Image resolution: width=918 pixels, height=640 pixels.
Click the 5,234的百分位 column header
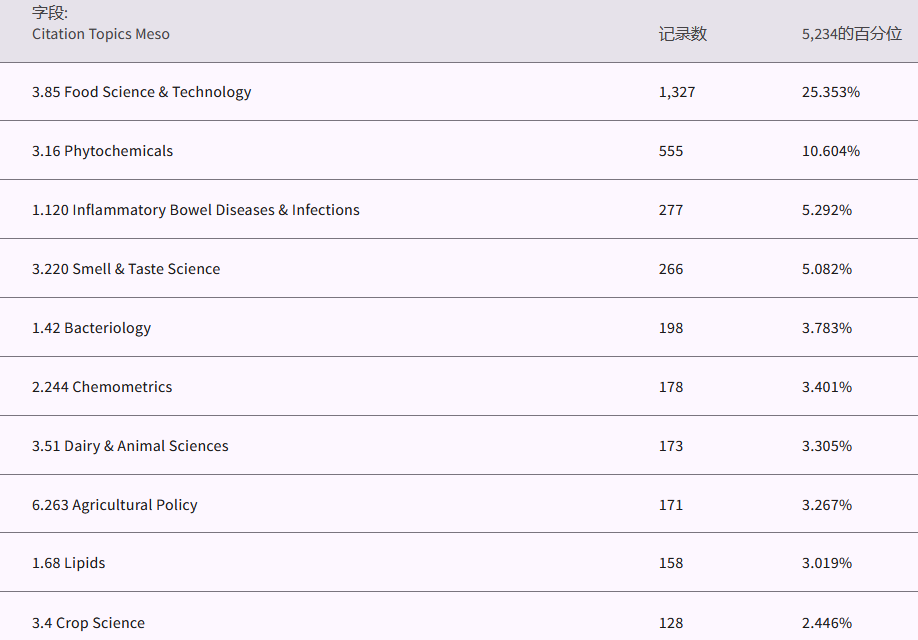click(x=851, y=34)
